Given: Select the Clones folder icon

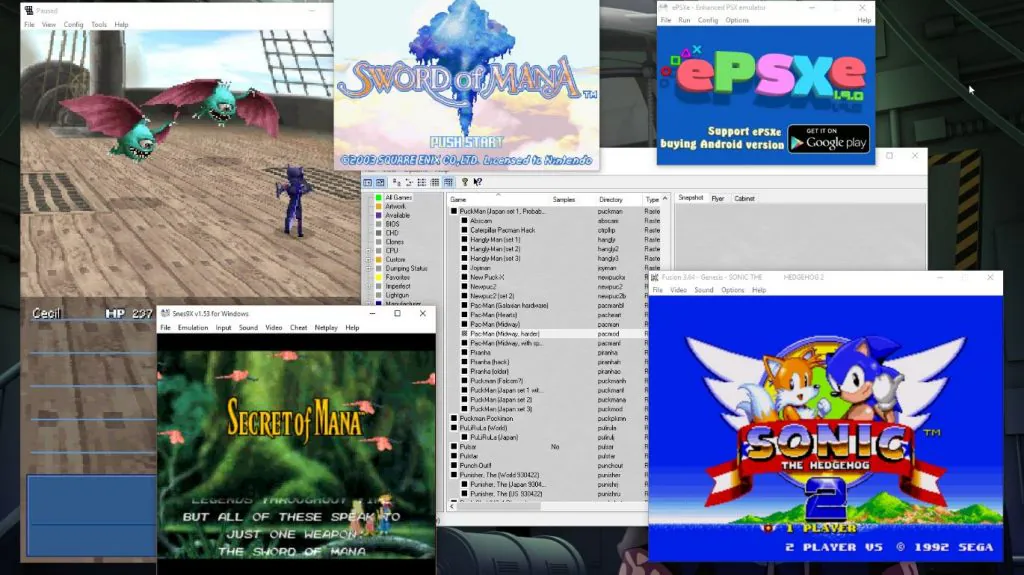Looking at the screenshot, I should pyautogui.click(x=378, y=242).
